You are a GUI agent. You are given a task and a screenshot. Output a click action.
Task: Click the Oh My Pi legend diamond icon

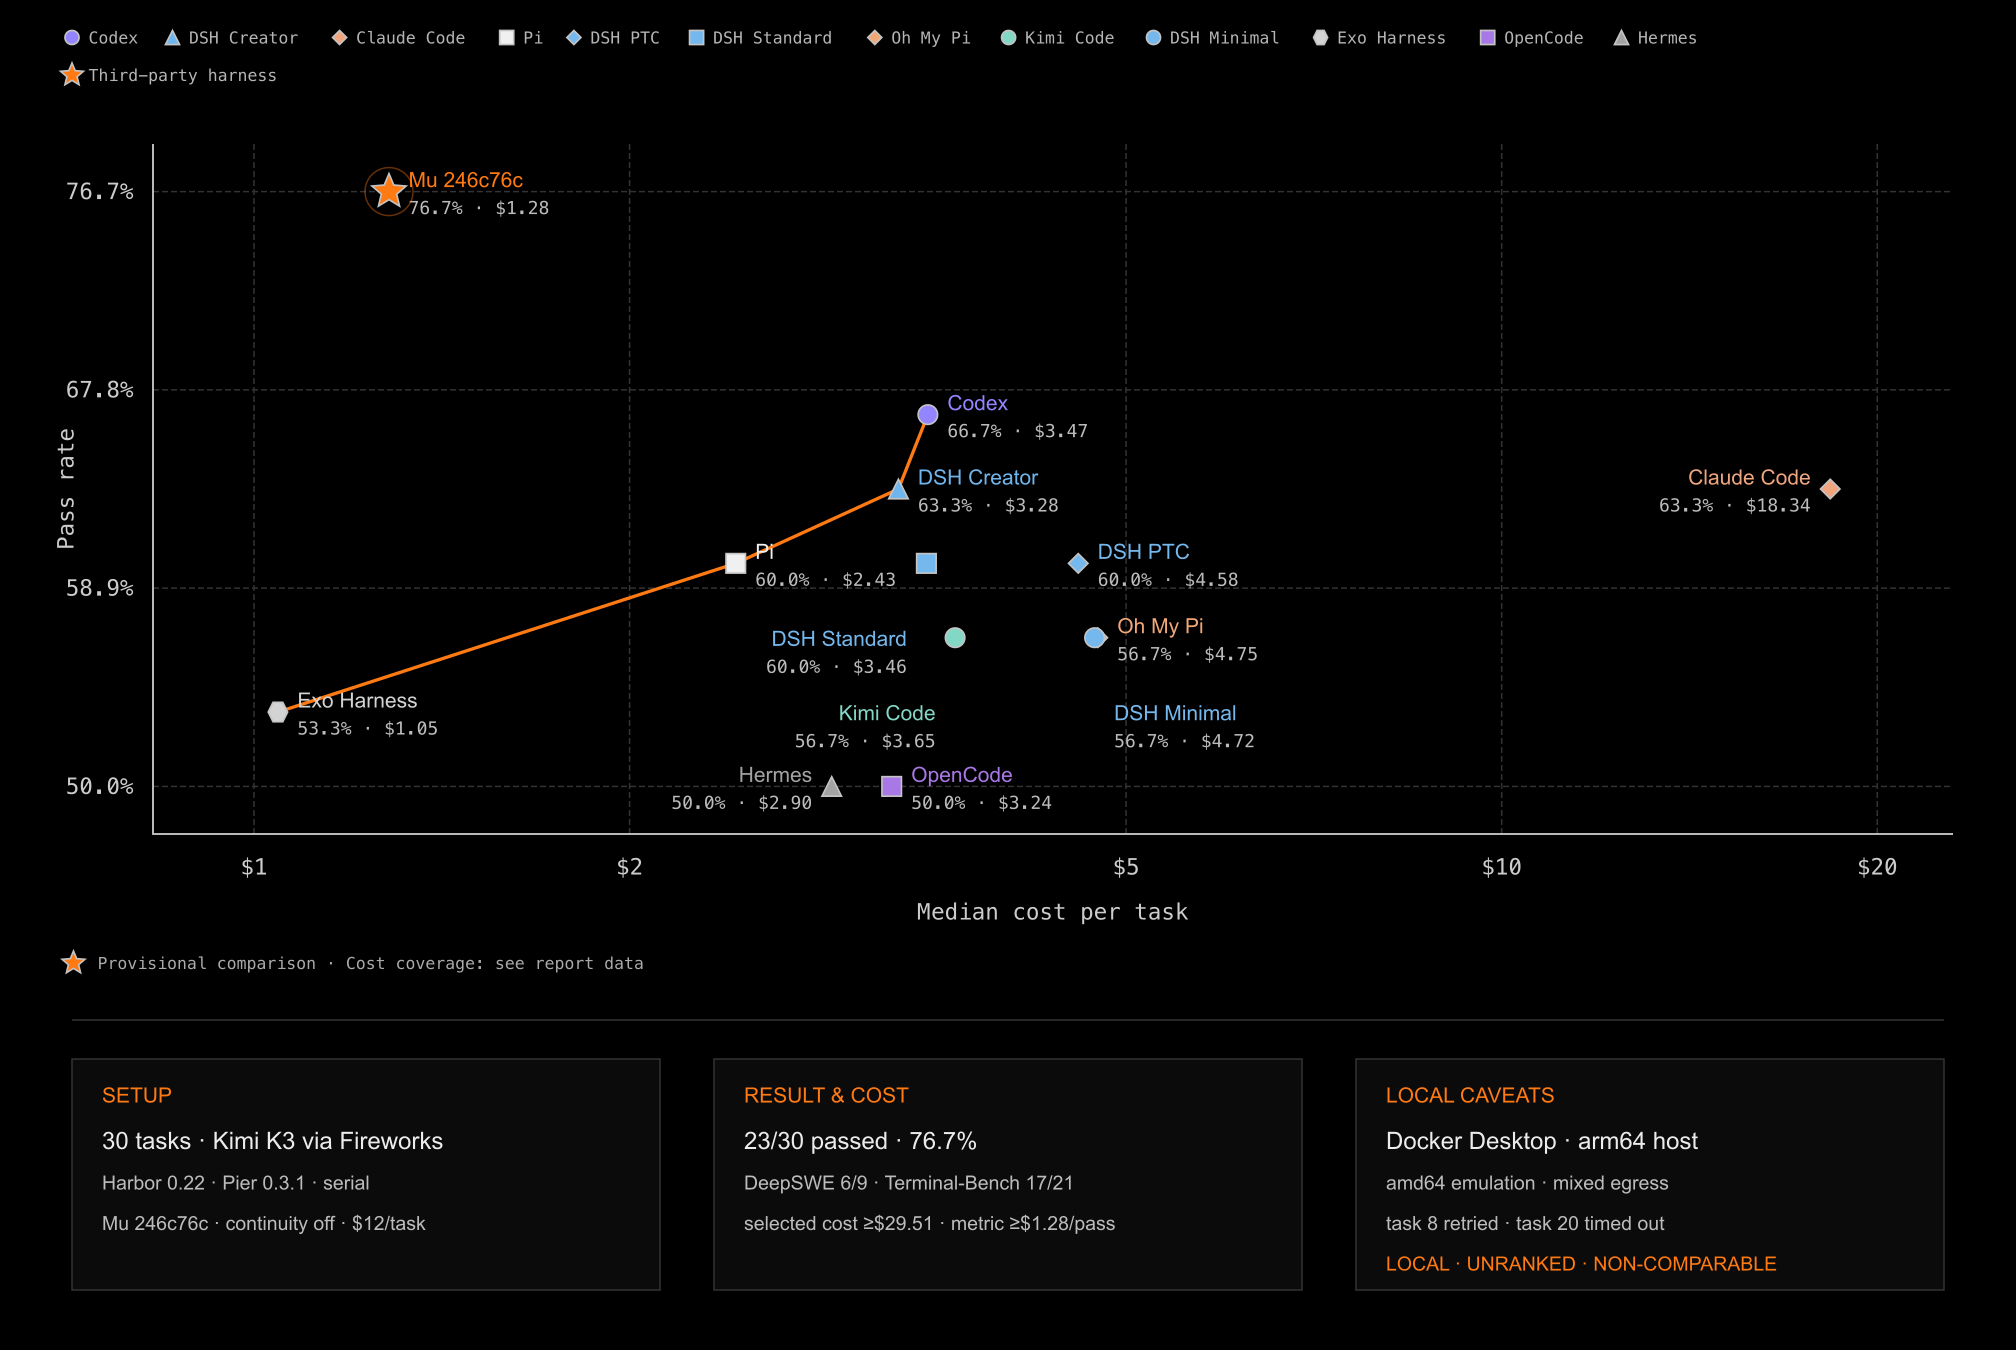click(x=875, y=38)
